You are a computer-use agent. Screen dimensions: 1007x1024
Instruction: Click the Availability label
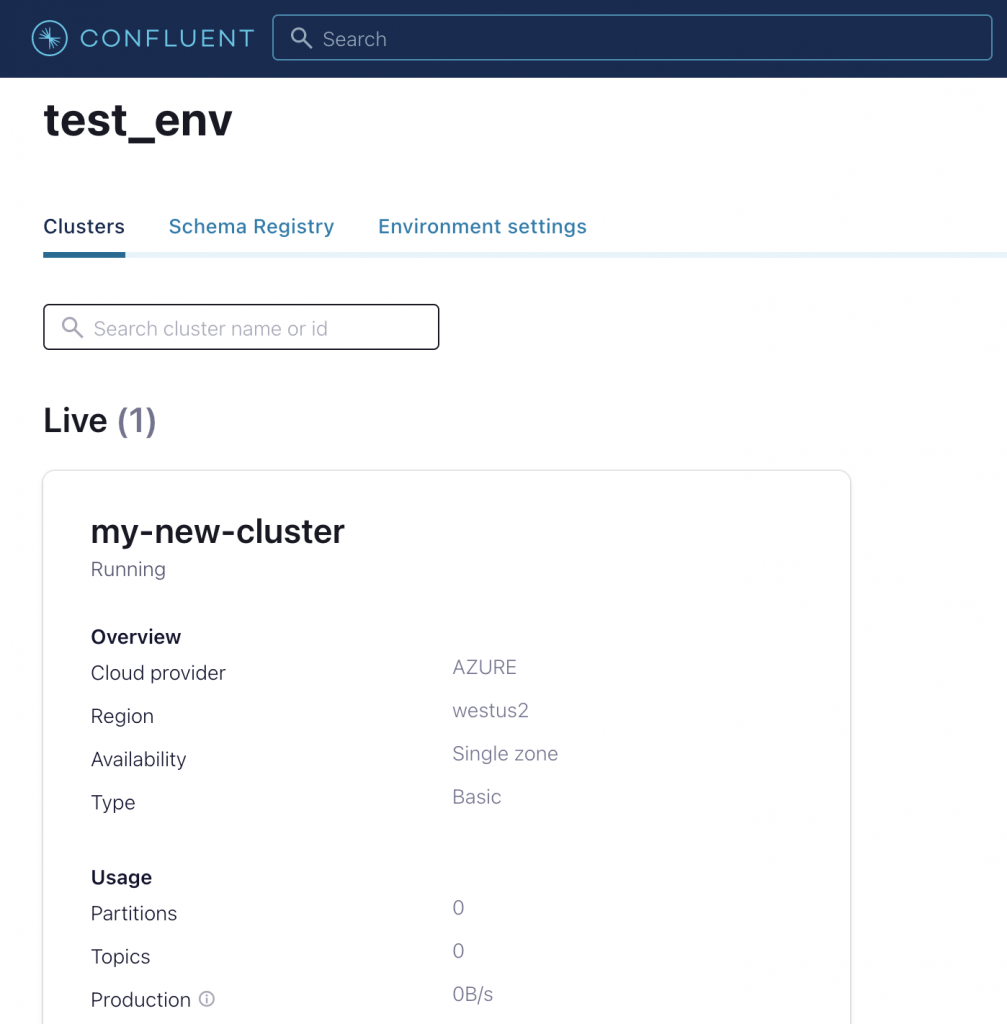(x=138, y=759)
